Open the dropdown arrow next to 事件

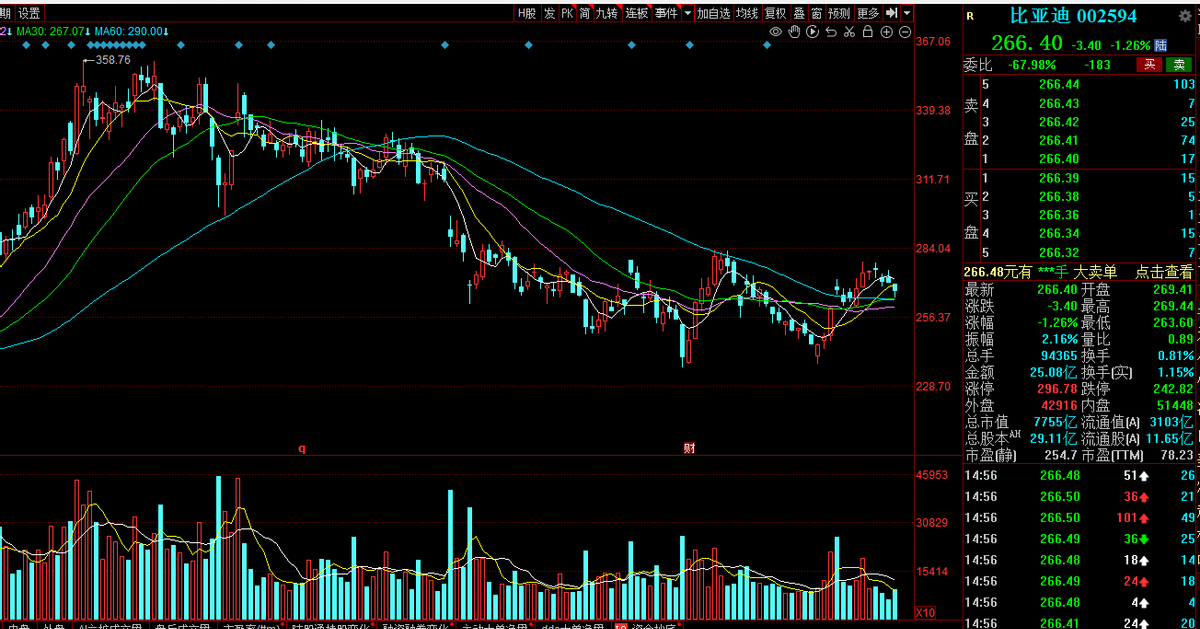pos(687,13)
